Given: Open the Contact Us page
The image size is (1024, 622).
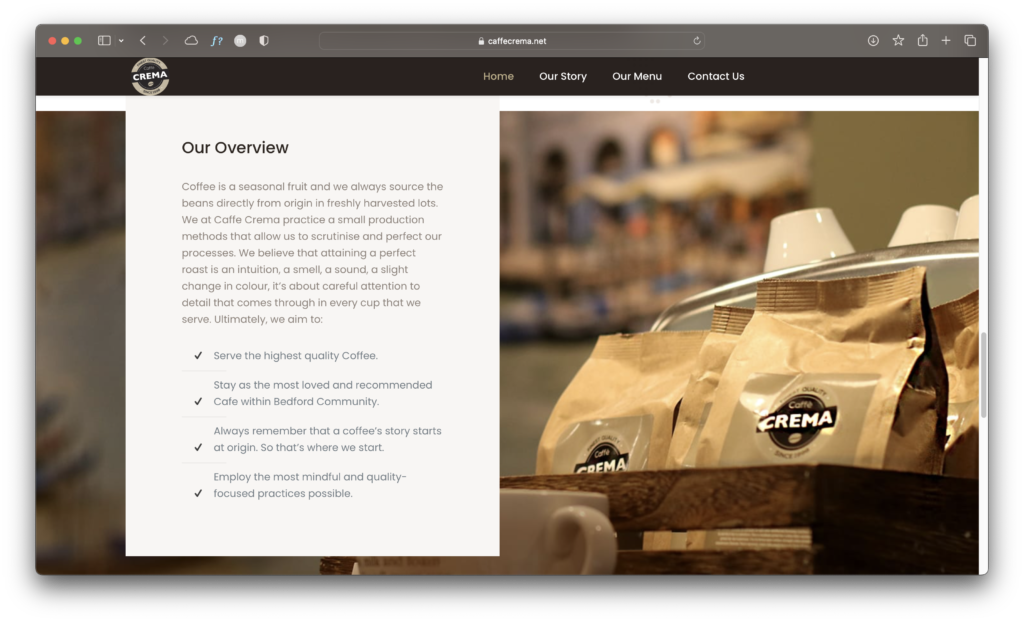Looking at the screenshot, I should [716, 76].
